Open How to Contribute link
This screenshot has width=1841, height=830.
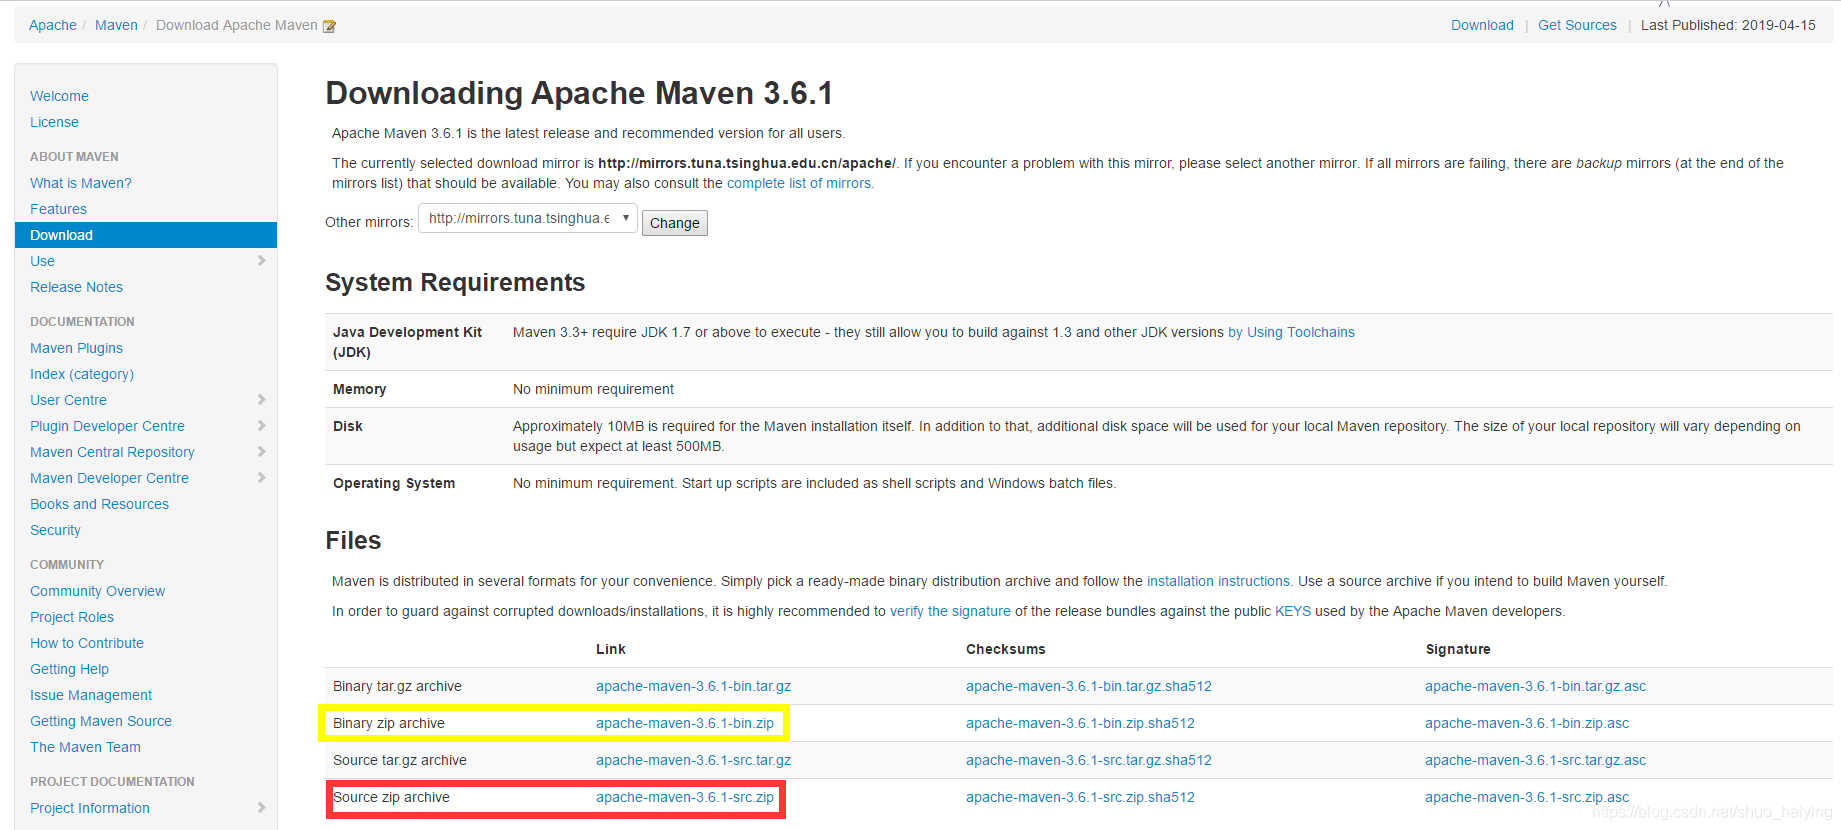coord(87,643)
